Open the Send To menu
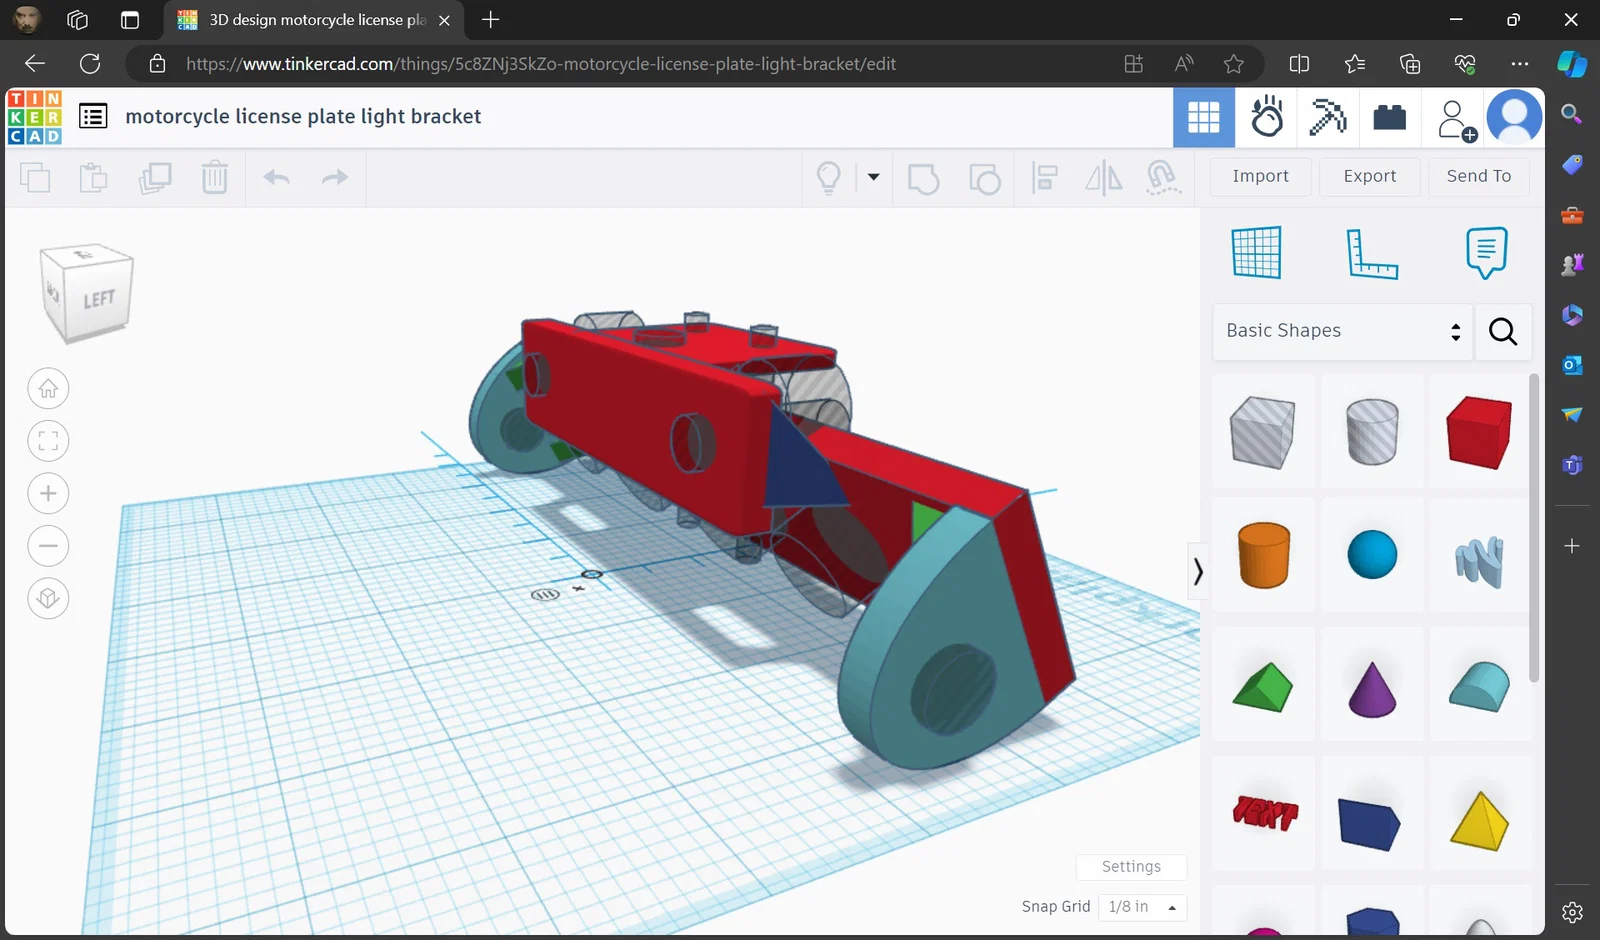 [x=1478, y=176]
